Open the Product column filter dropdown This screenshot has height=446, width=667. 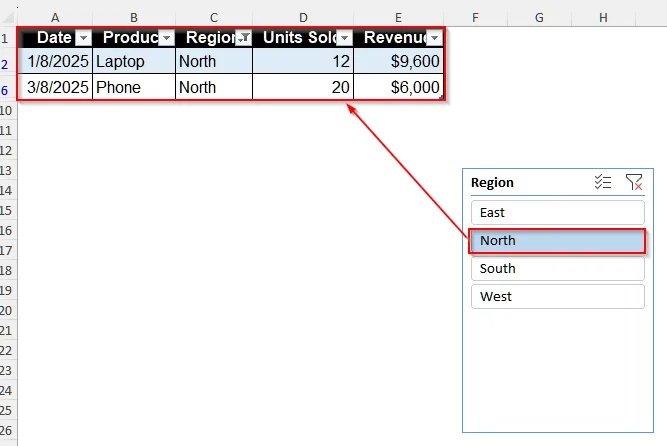tap(167, 38)
